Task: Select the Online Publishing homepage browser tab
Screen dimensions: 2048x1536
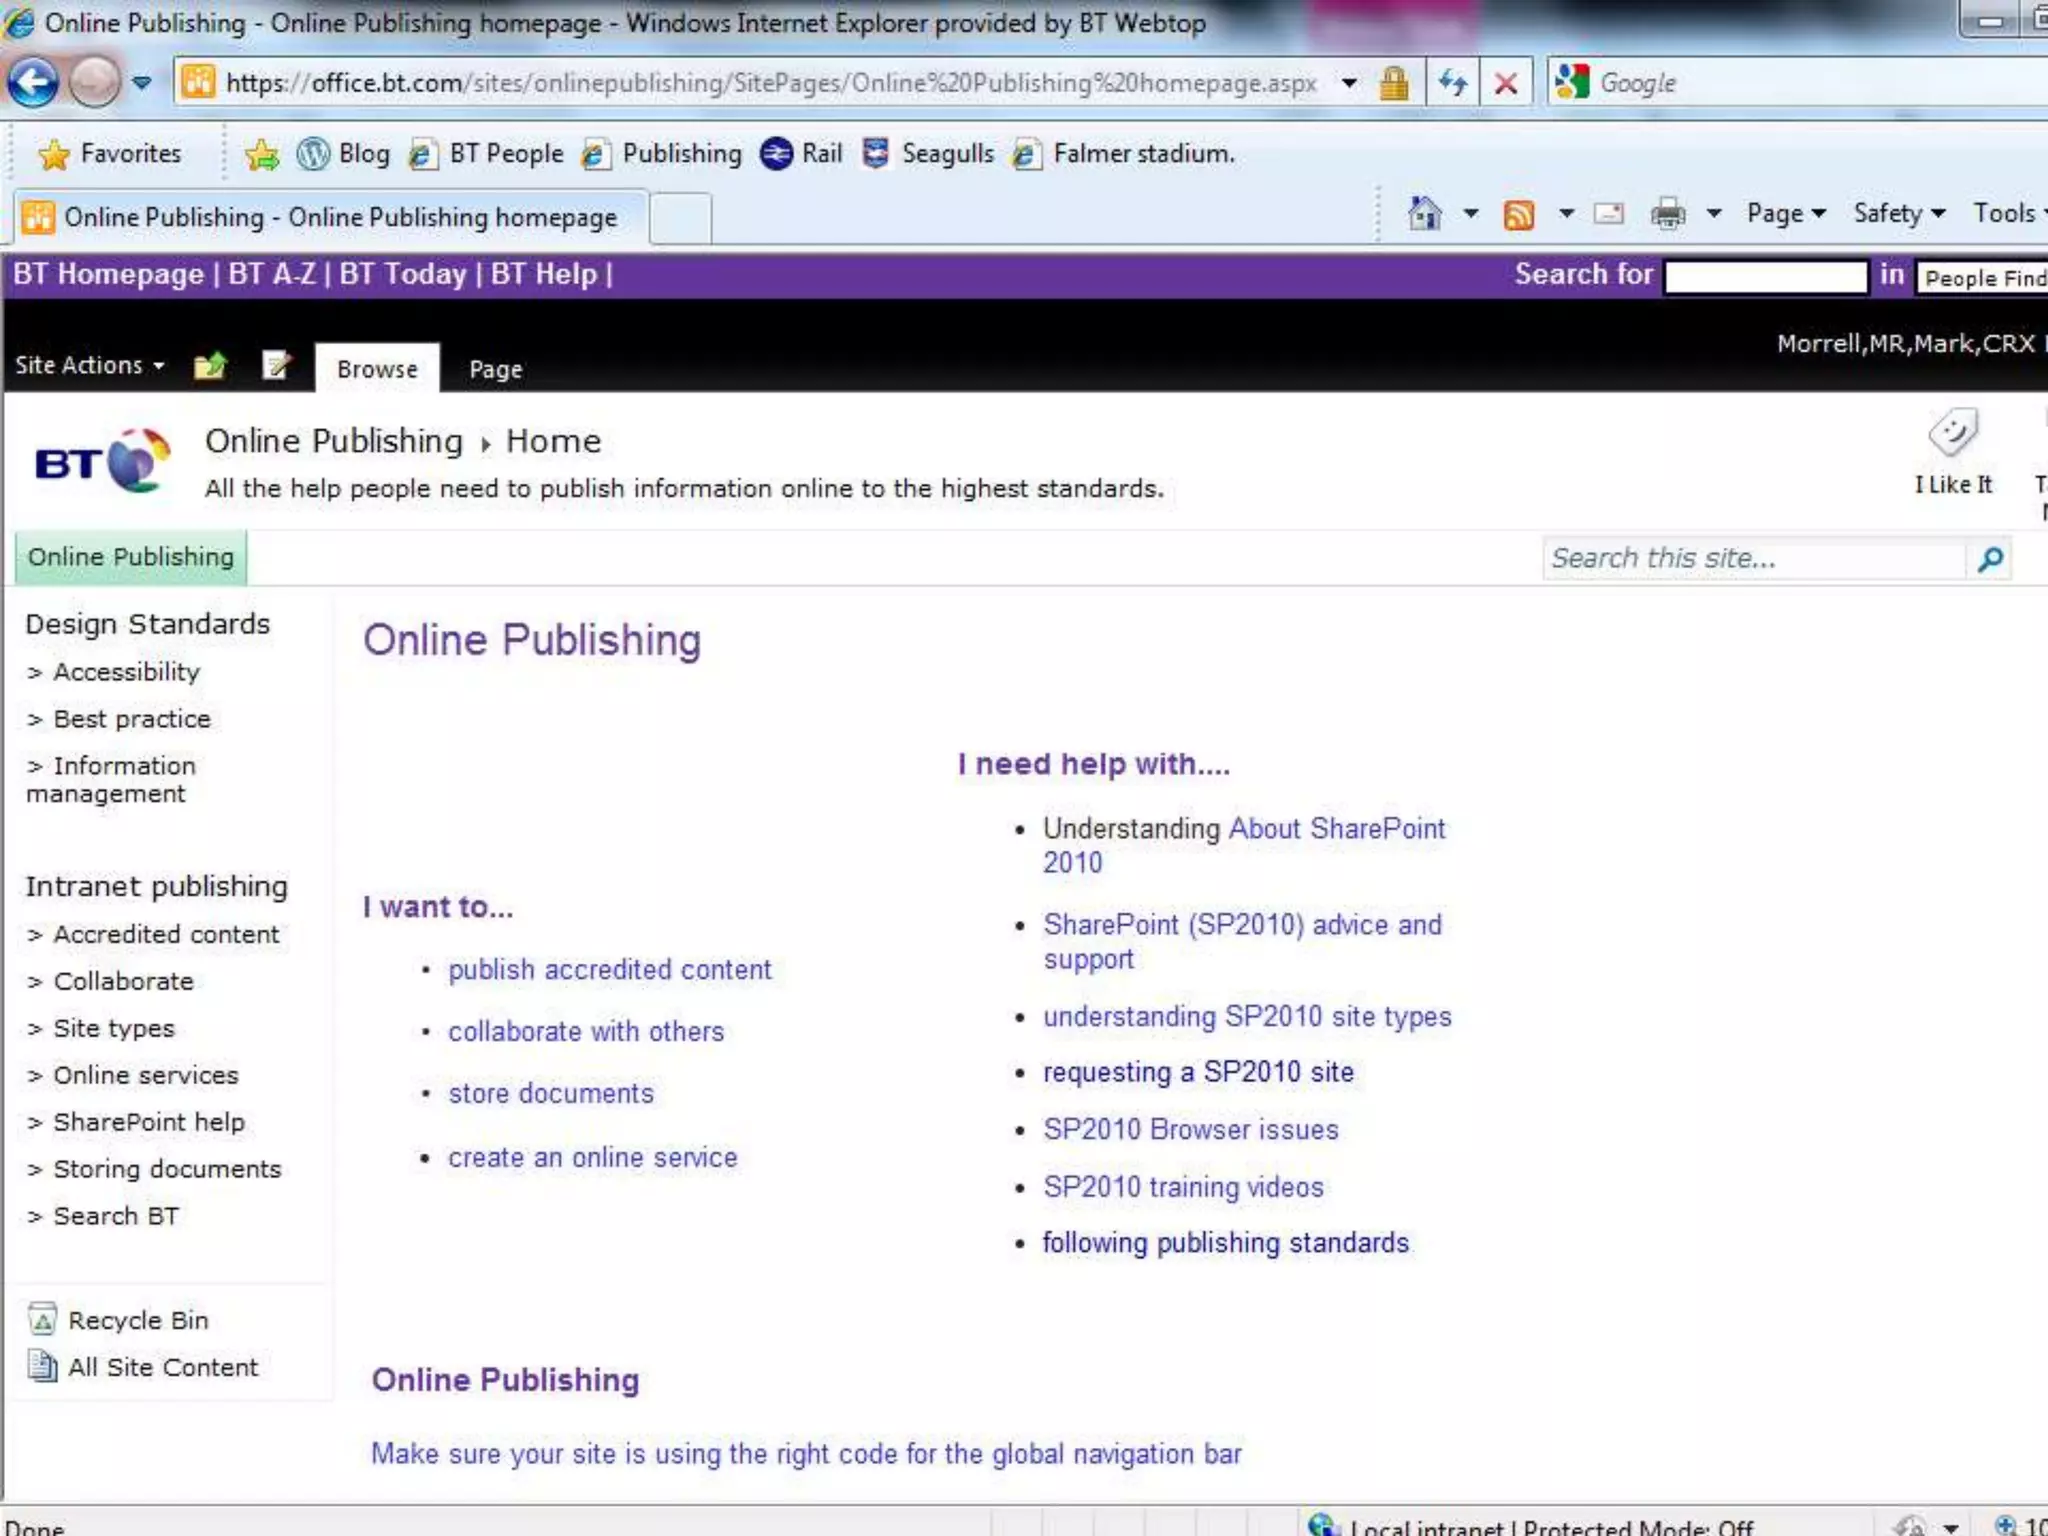Action: (x=330, y=217)
